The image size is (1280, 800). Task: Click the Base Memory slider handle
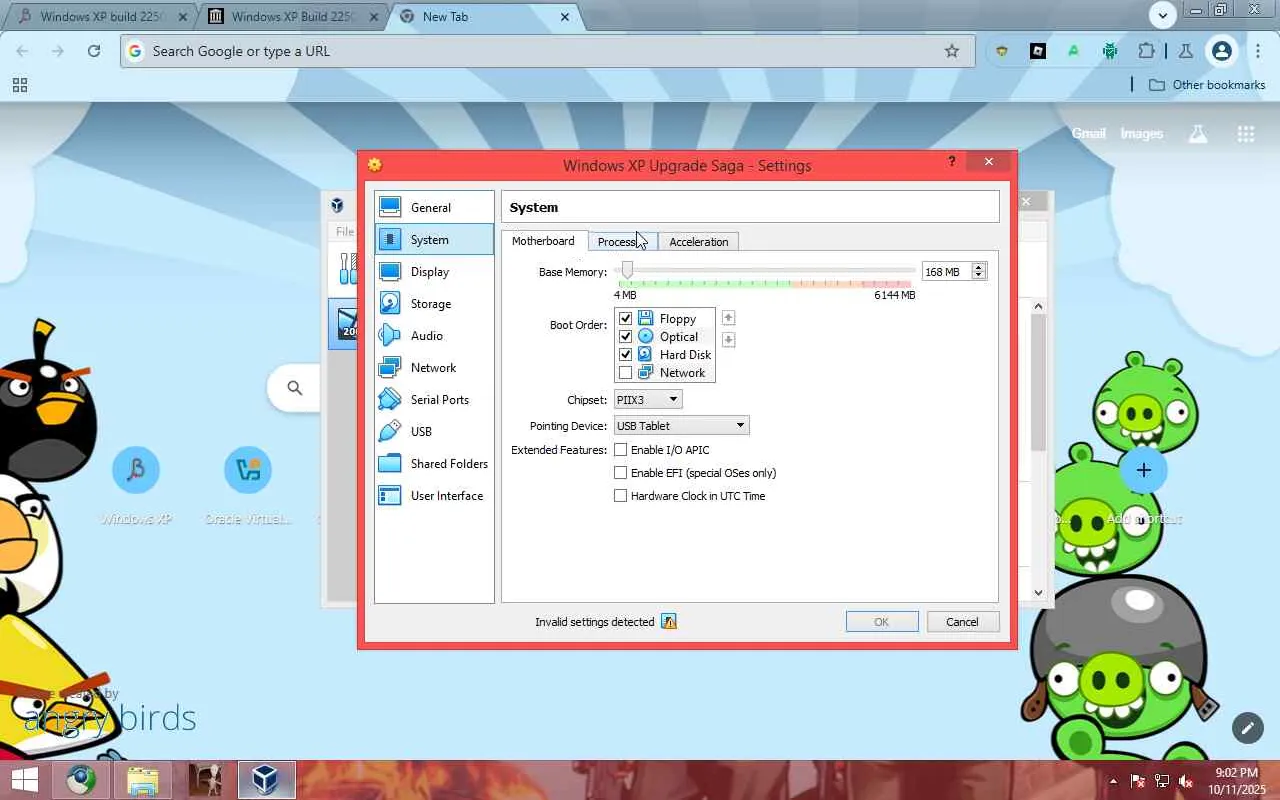[627, 270]
